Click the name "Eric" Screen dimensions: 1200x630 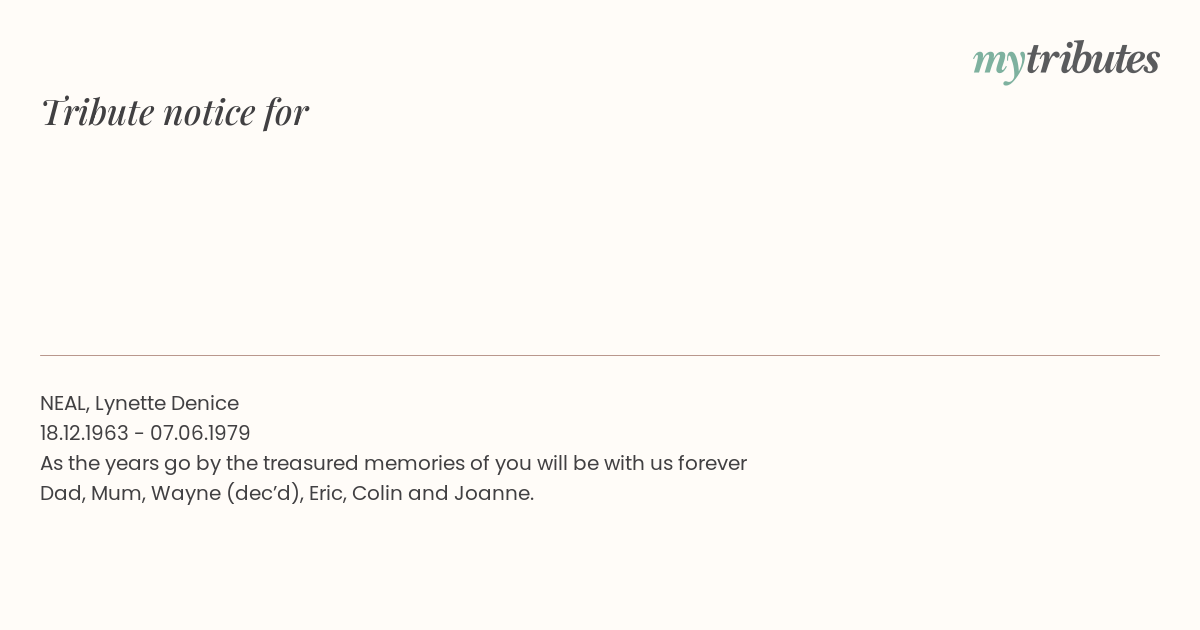point(325,493)
